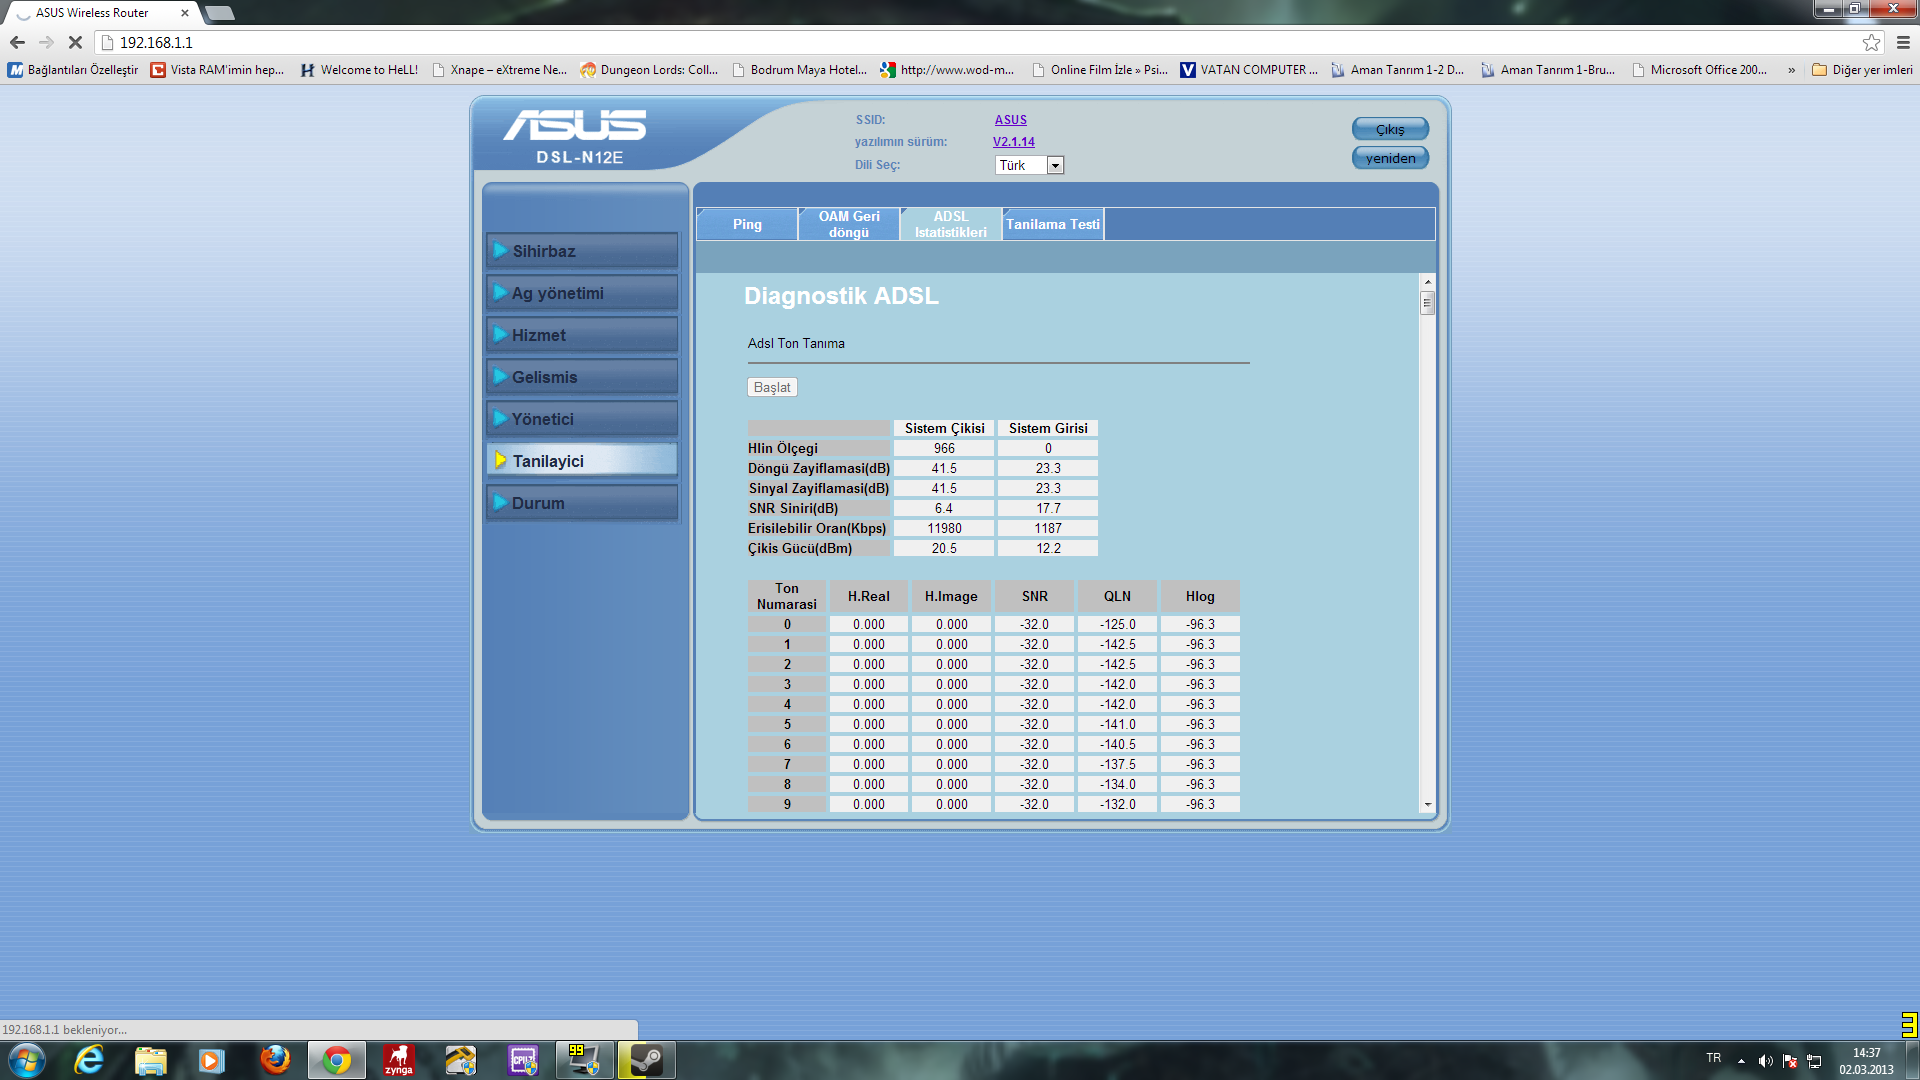The image size is (1920, 1080).
Task: Close the ASUS Wireless Router tab
Action: [x=184, y=13]
